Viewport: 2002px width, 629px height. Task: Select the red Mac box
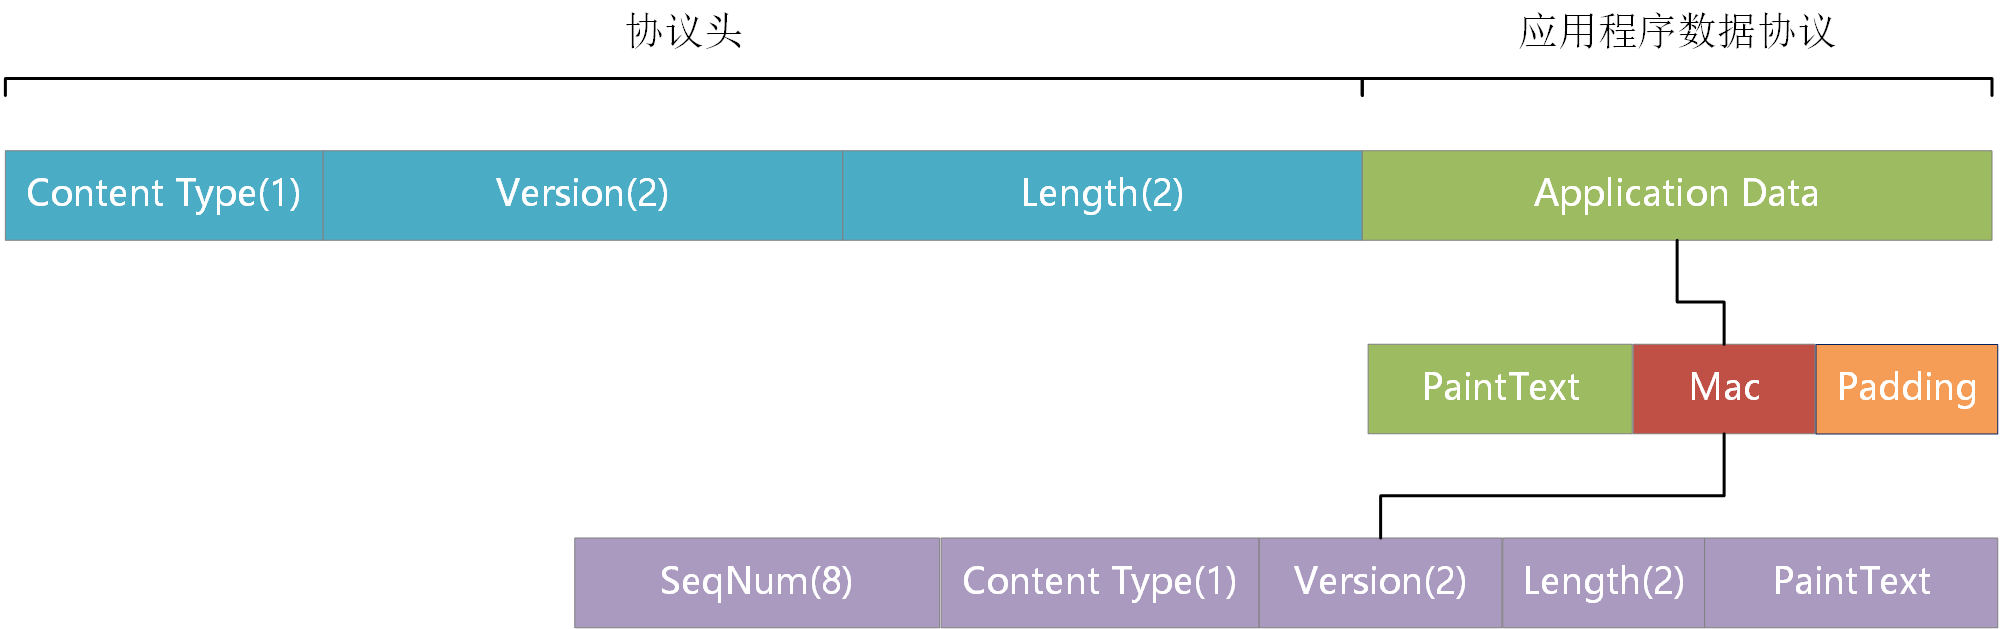[1724, 388]
